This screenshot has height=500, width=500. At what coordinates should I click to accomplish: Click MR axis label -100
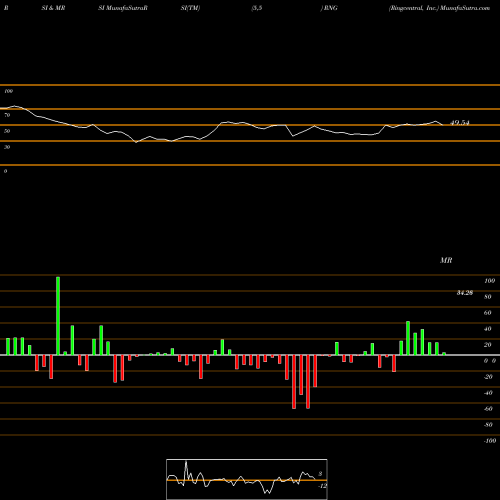[x=490, y=441]
